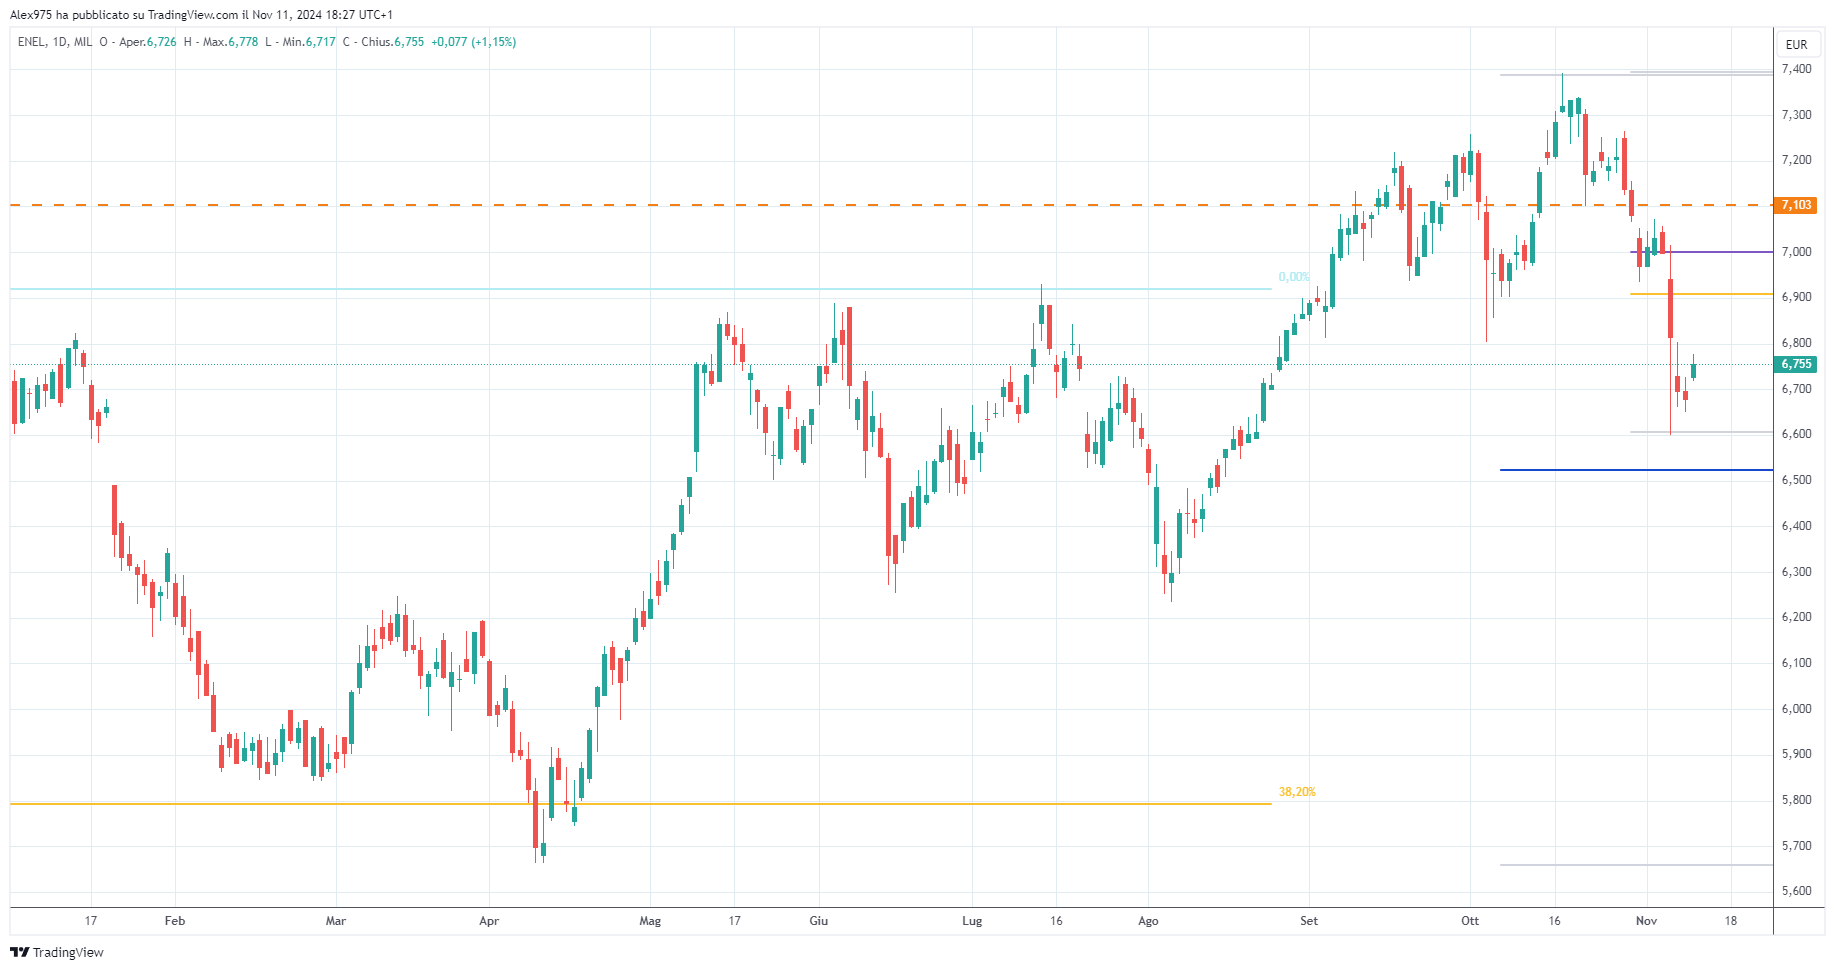Click the Nov label on time axis
Screen dimensions: 1835x970
tap(1646, 921)
